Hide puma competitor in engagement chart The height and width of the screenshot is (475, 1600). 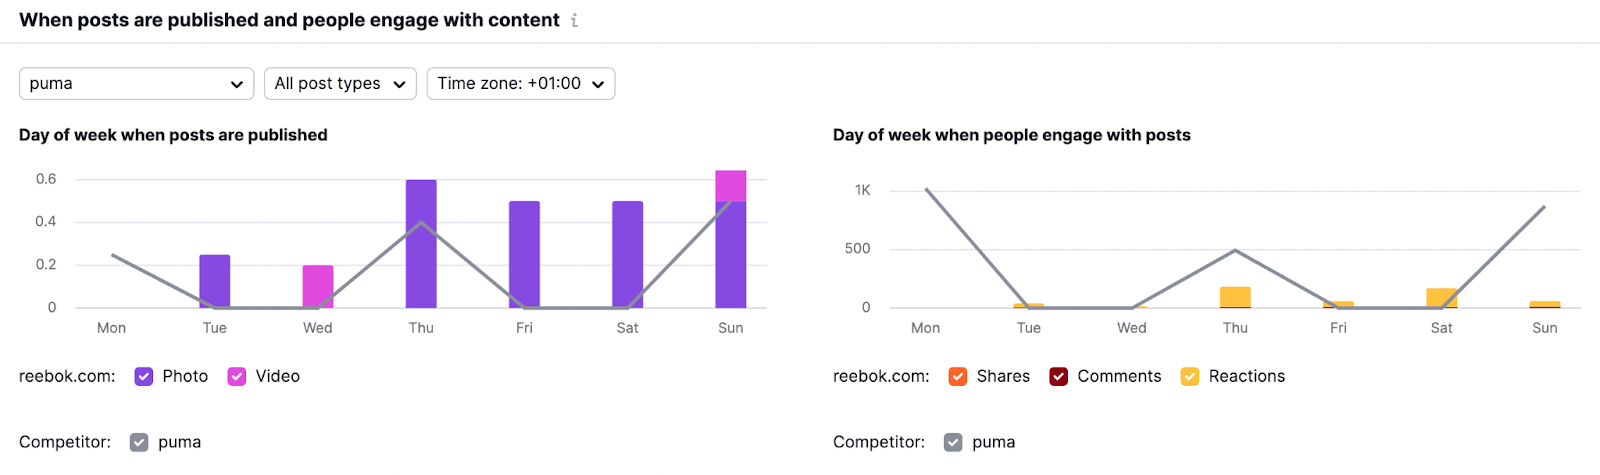(953, 442)
